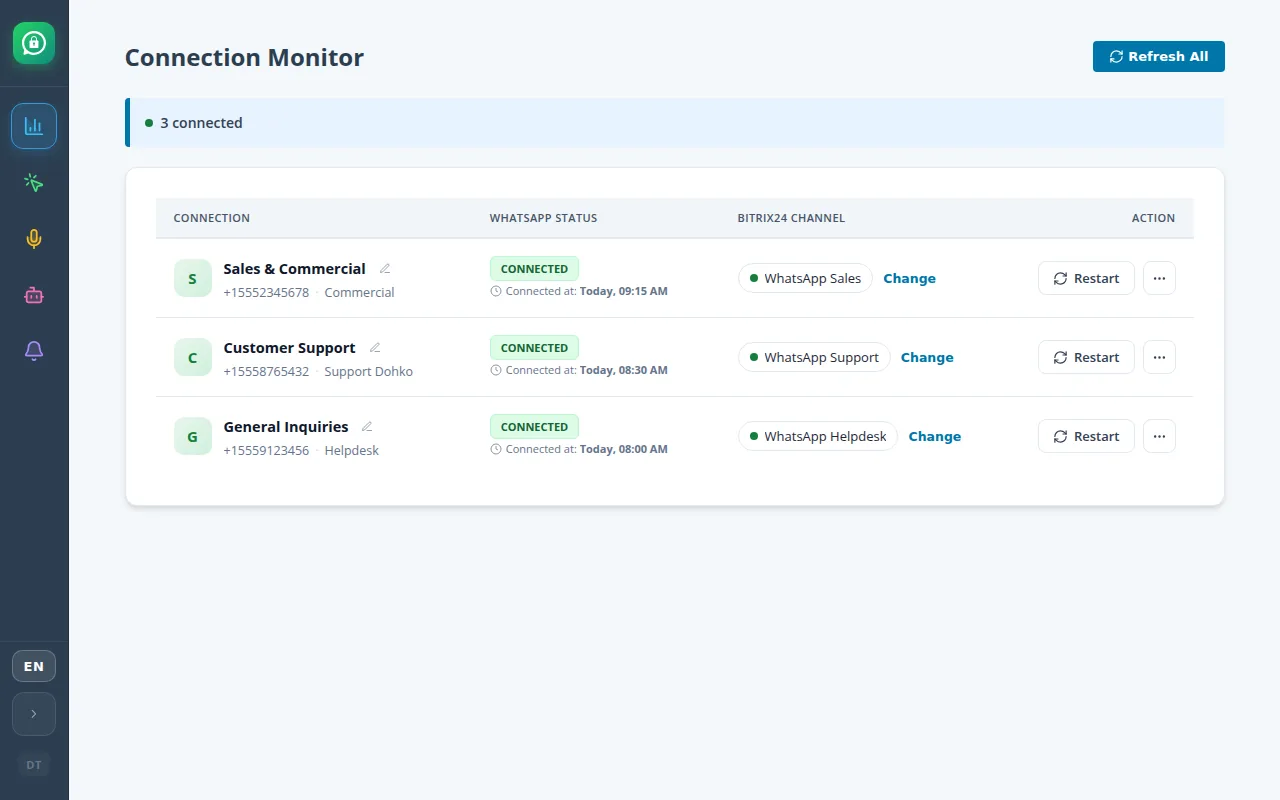This screenshot has height=800, width=1280.
Task: Click the WhatsApp Sales channel pill
Action: 805,278
